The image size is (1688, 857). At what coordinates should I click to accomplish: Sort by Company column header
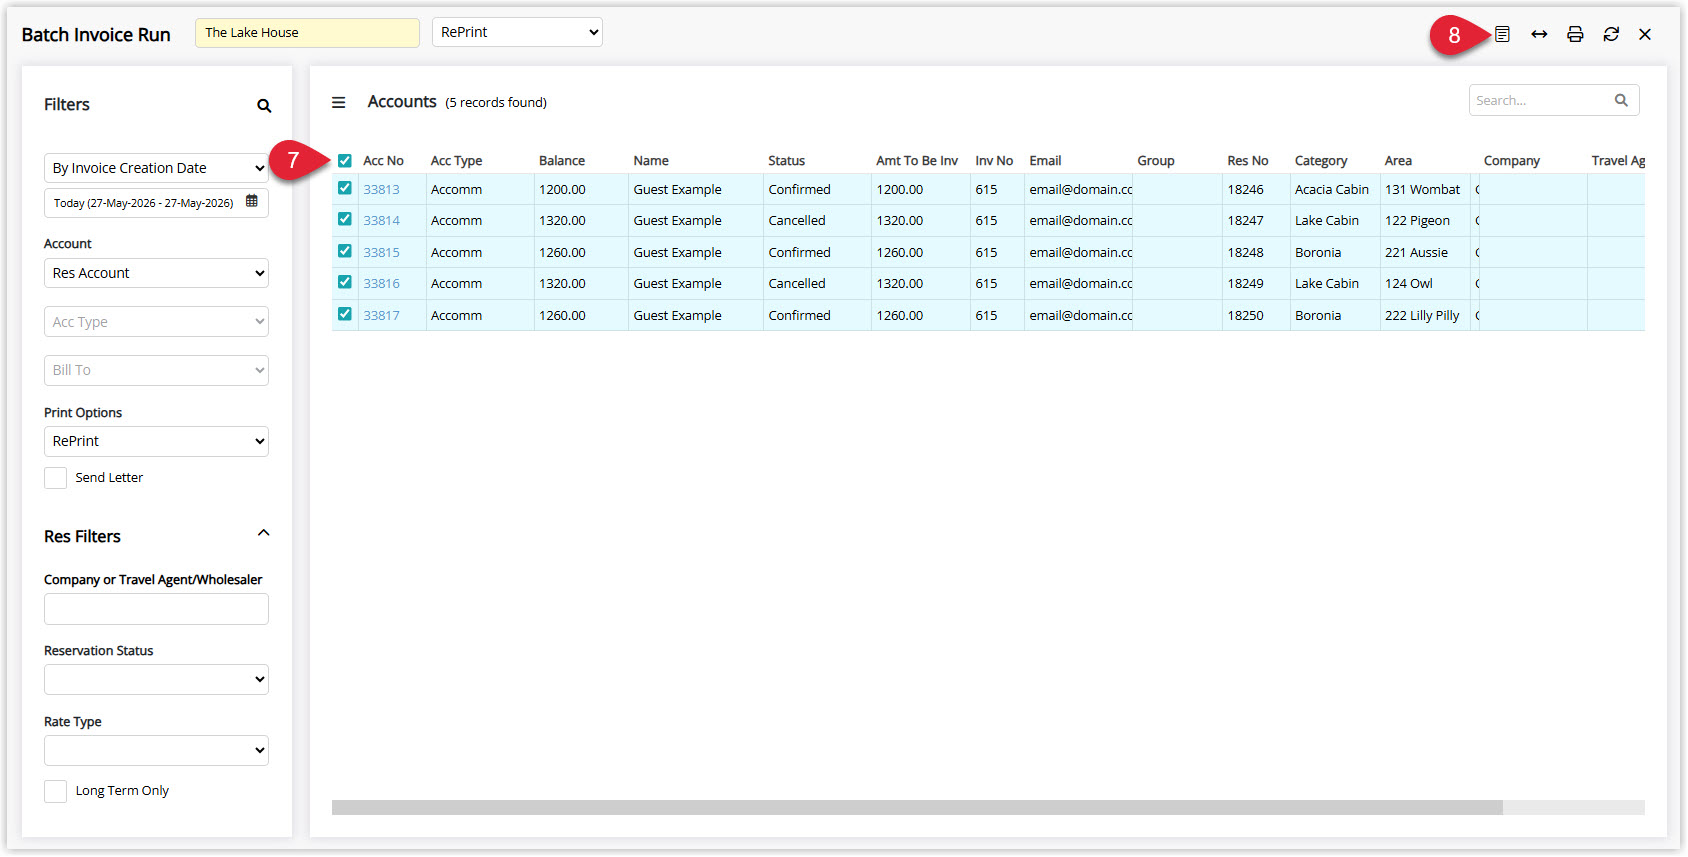tap(1512, 160)
